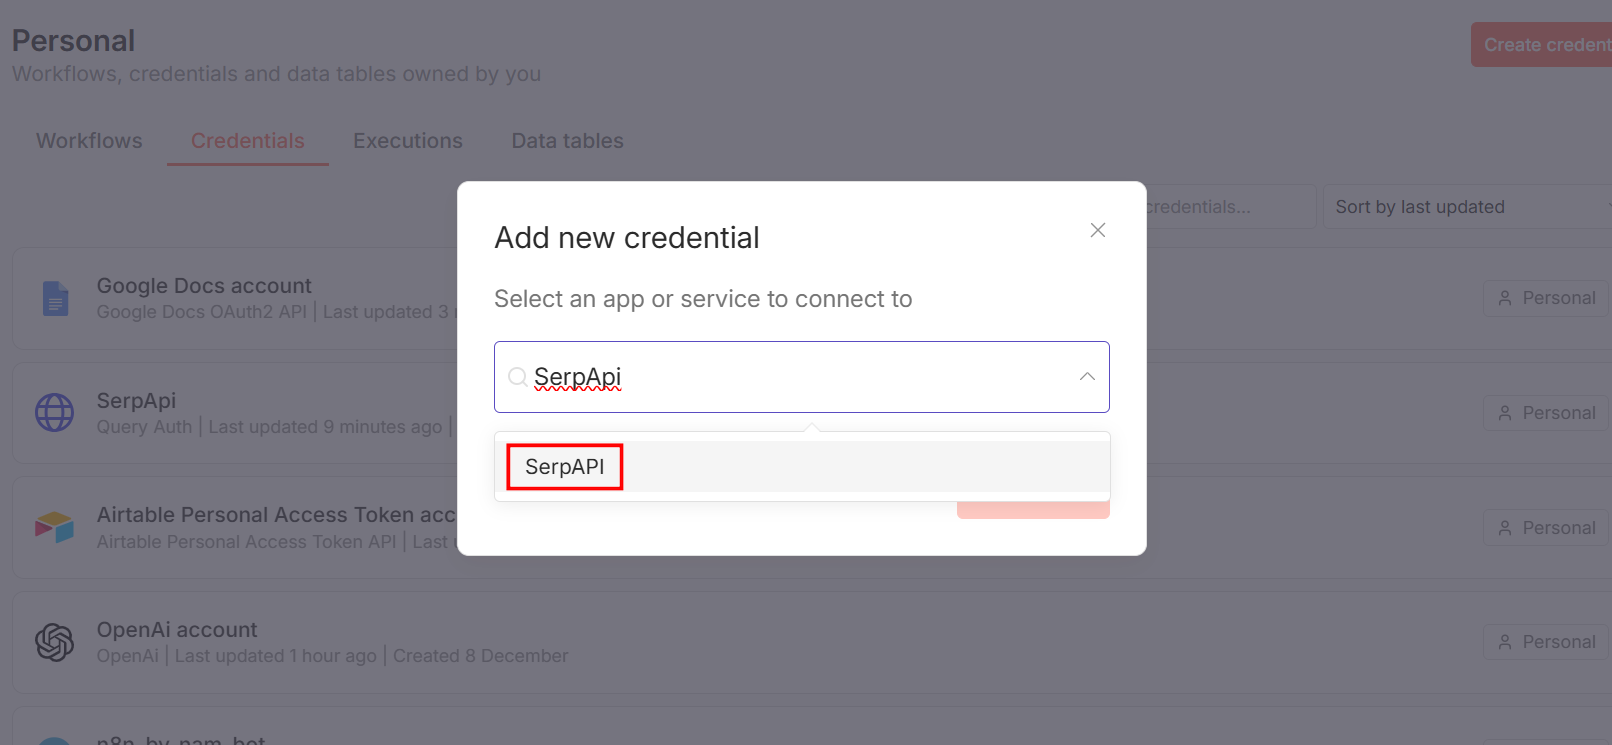Click the Airtable logo icon

pyautogui.click(x=55, y=527)
